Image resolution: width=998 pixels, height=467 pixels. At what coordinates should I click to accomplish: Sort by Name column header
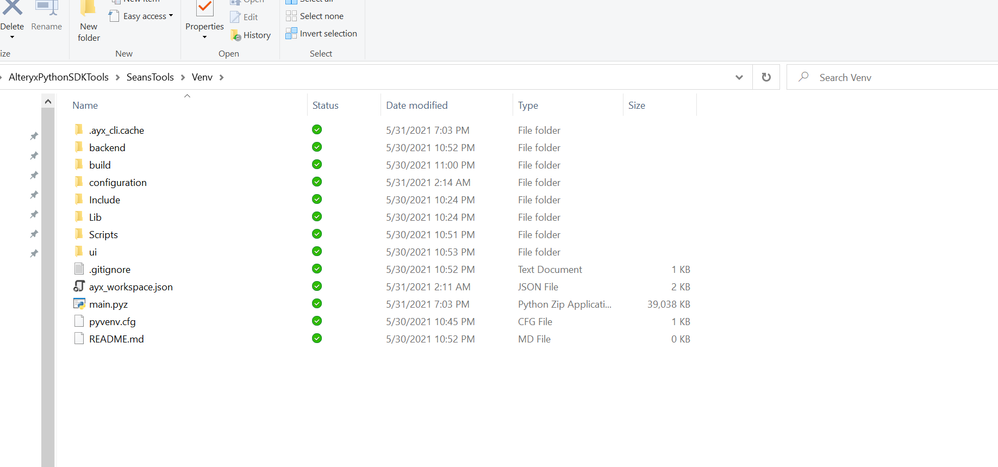tap(85, 106)
